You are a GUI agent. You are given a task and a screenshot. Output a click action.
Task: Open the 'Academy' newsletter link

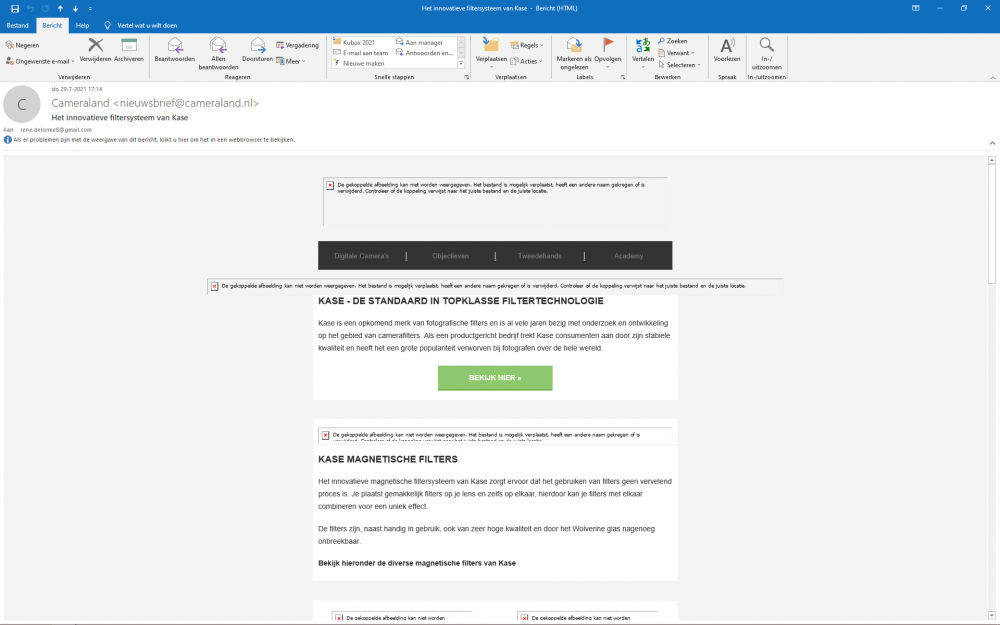click(629, 256)
